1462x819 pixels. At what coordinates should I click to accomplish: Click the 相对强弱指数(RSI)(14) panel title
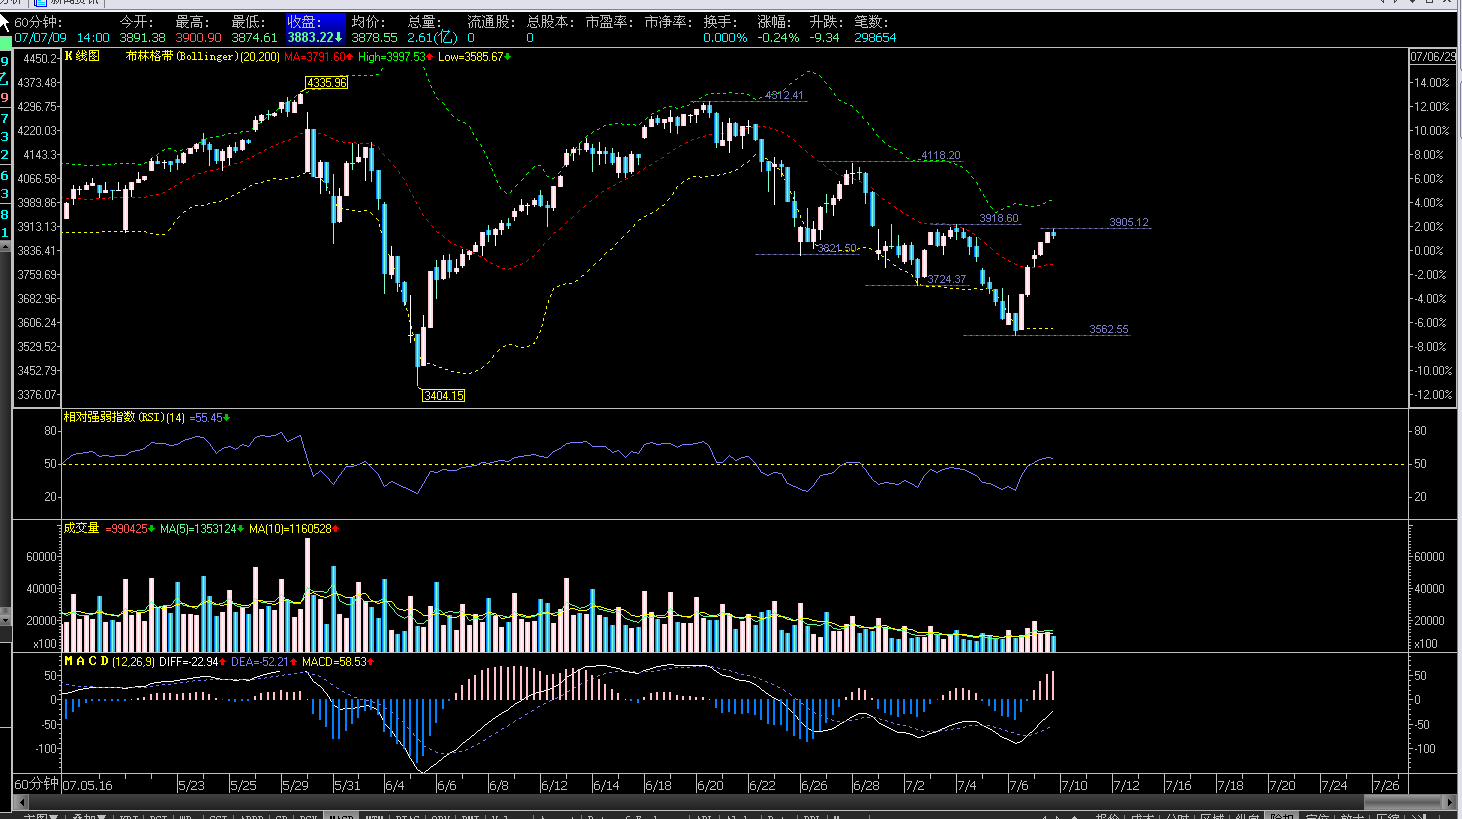click(x=124, y=417)
